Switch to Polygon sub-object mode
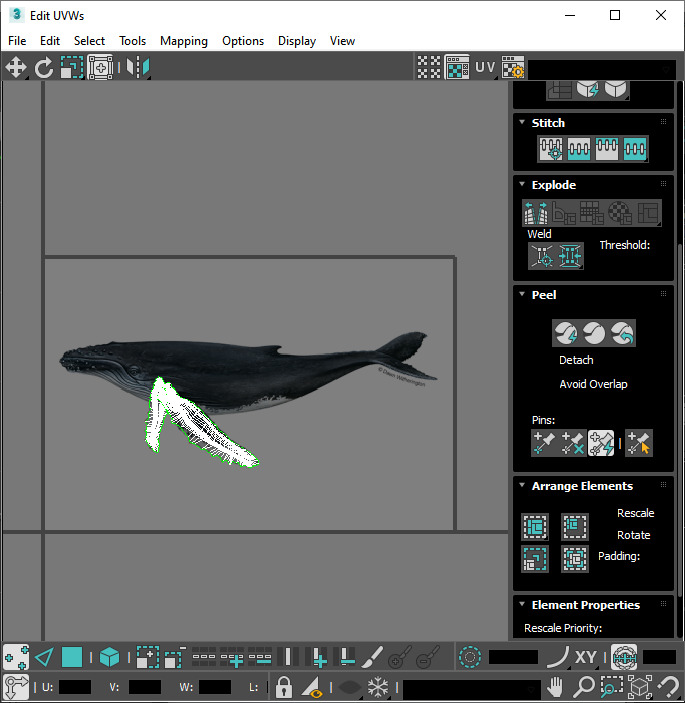This screenshot has width=685, height=703. tap(72, 658)
